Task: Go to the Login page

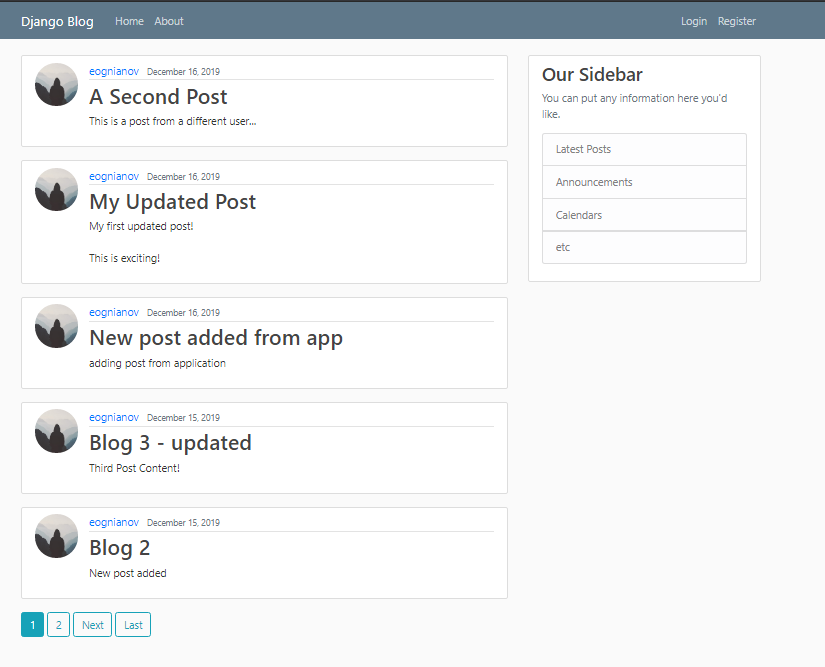Action: [x=694, y=21]
